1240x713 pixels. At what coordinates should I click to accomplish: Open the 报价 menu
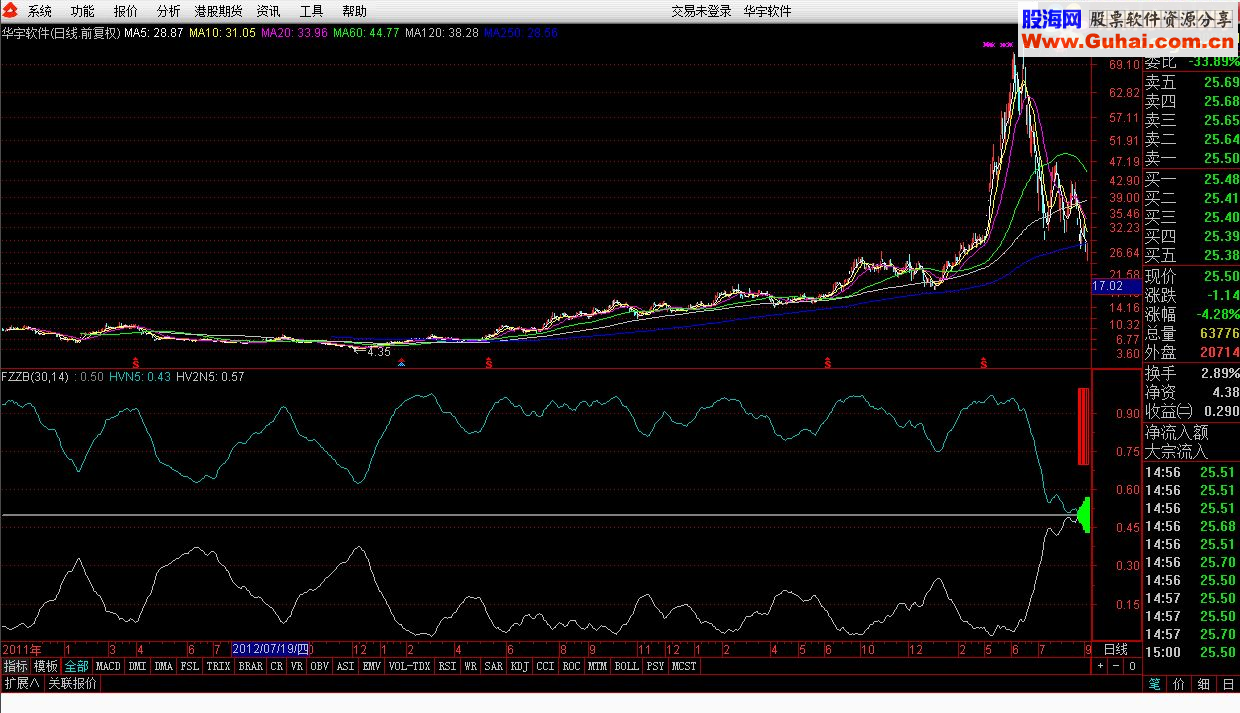(126, 11)
